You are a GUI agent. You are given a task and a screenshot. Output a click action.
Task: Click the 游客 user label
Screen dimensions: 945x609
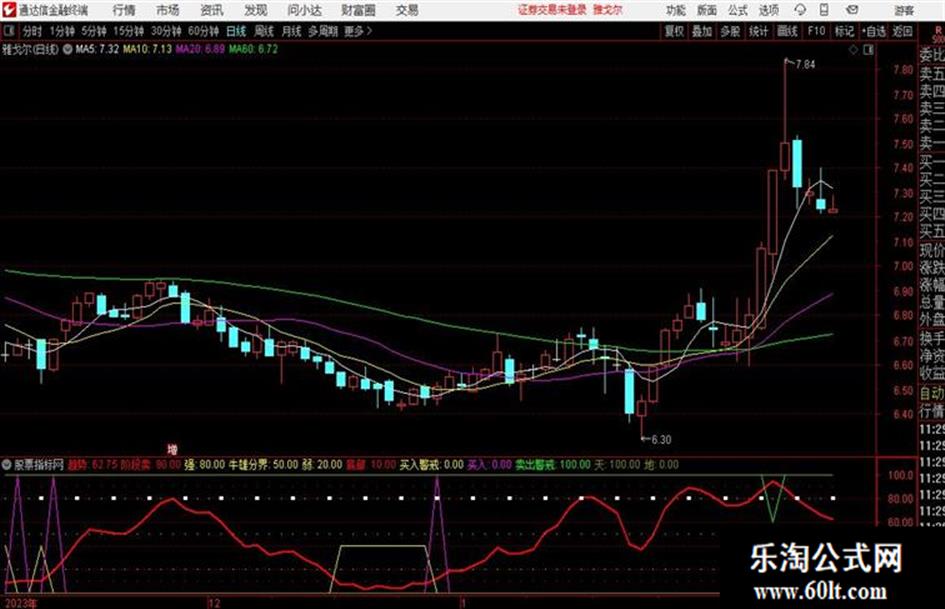pyautogui.click(x=904, y=10)
